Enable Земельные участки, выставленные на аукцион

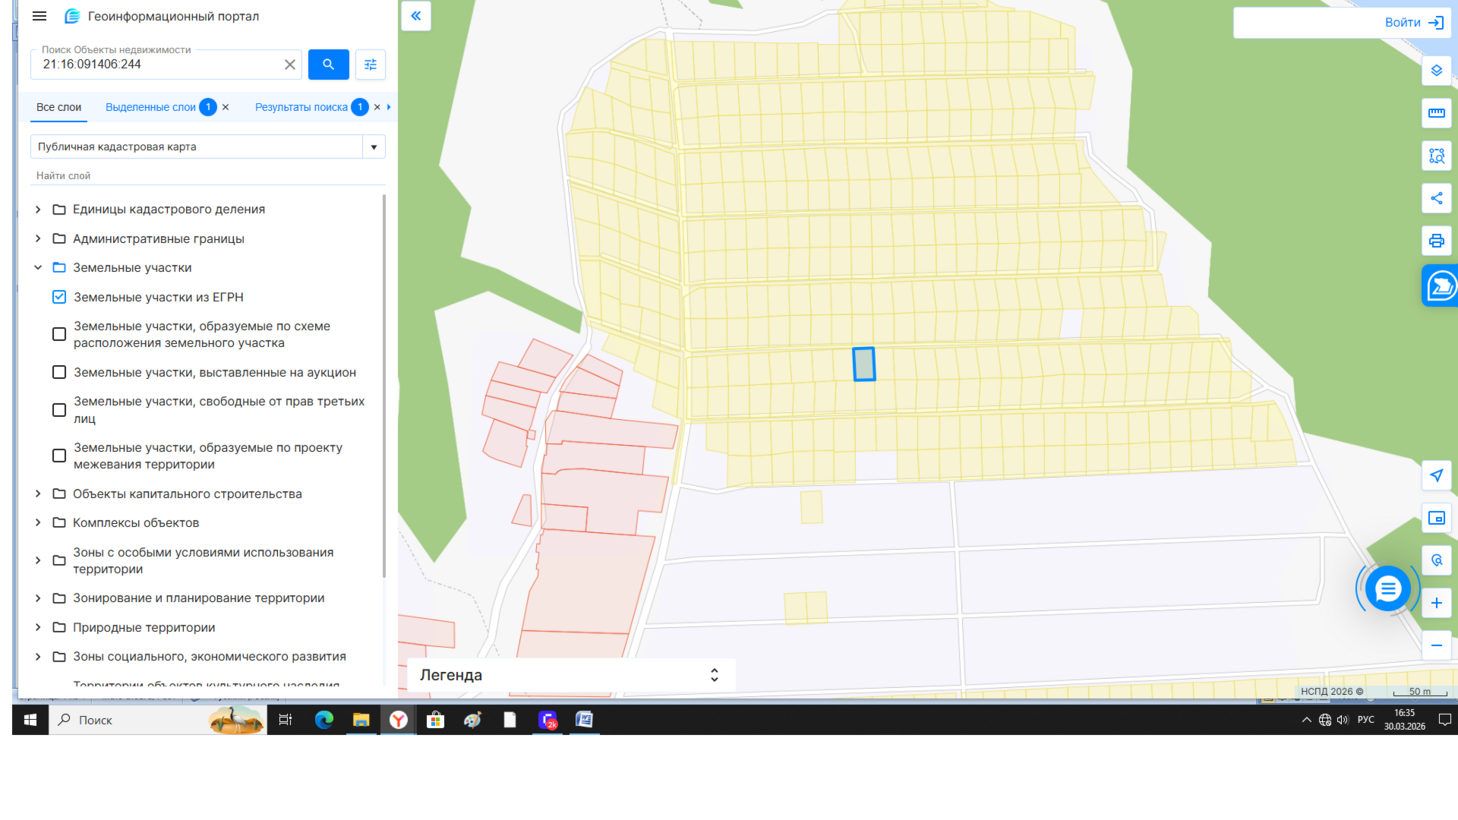59,372
